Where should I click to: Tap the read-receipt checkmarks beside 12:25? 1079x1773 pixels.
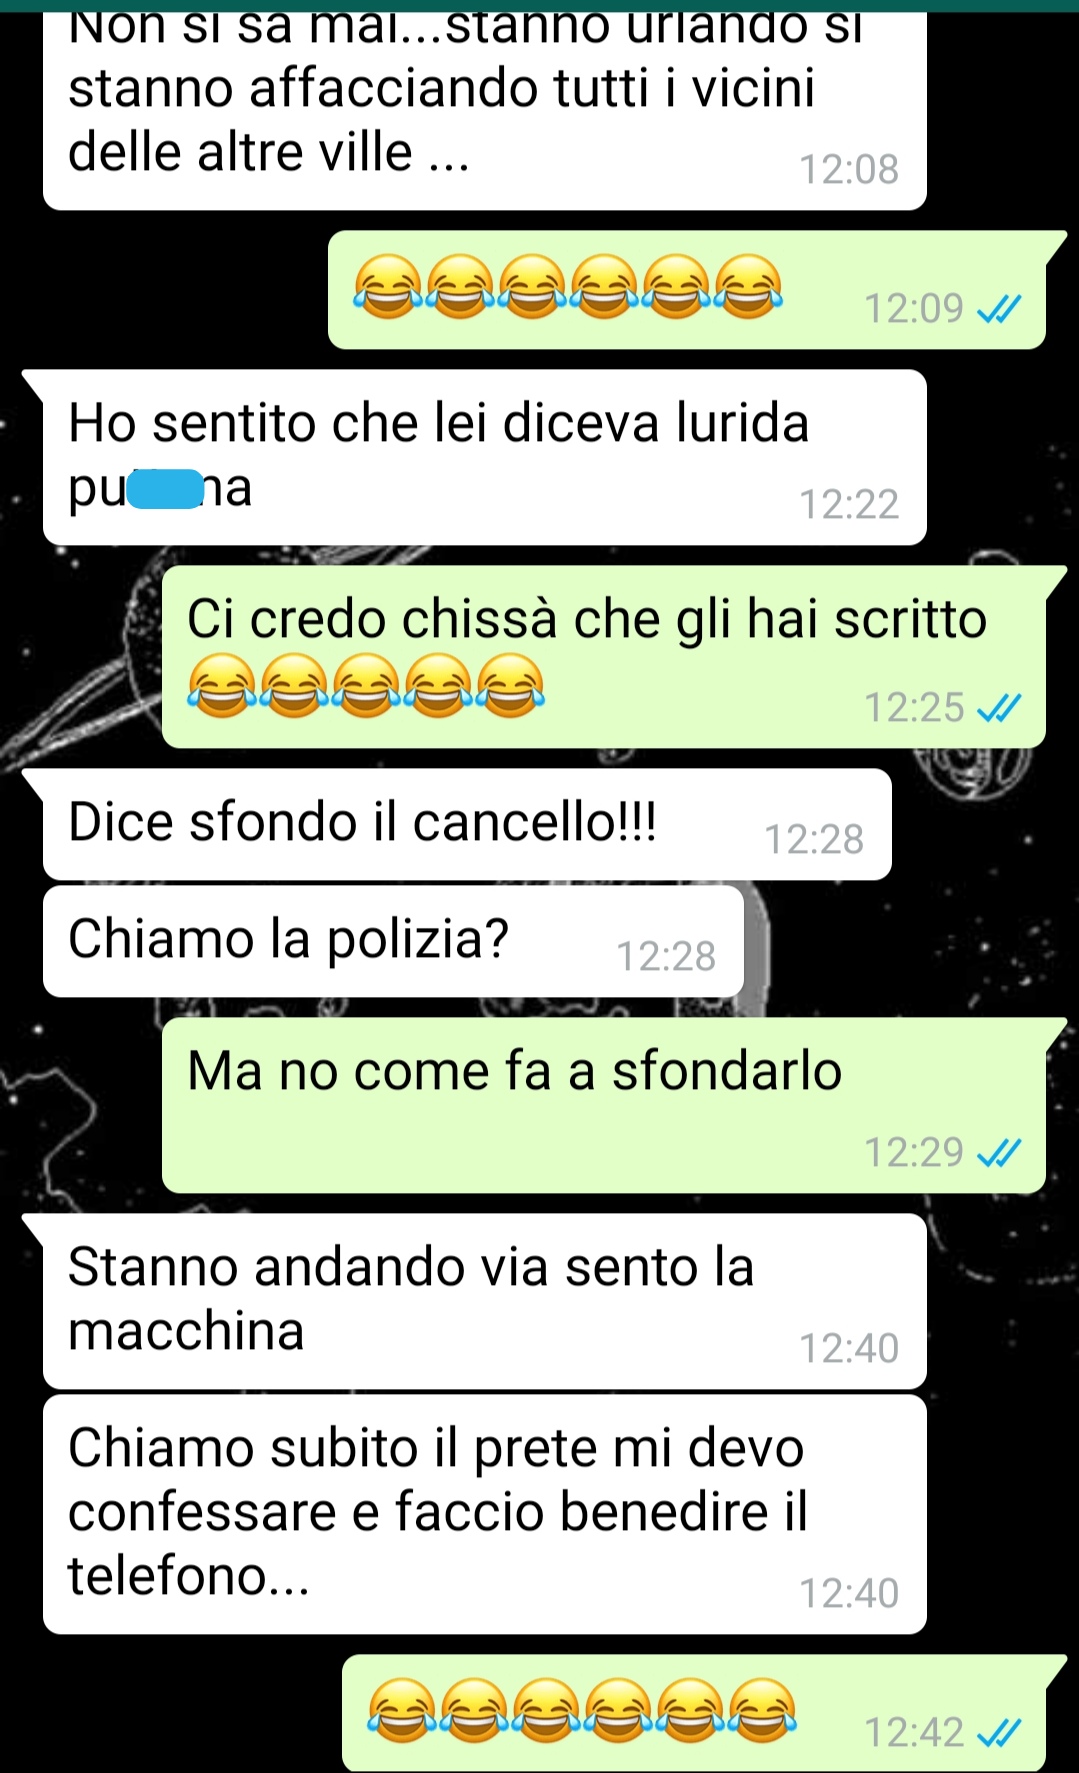pos(999,709)
